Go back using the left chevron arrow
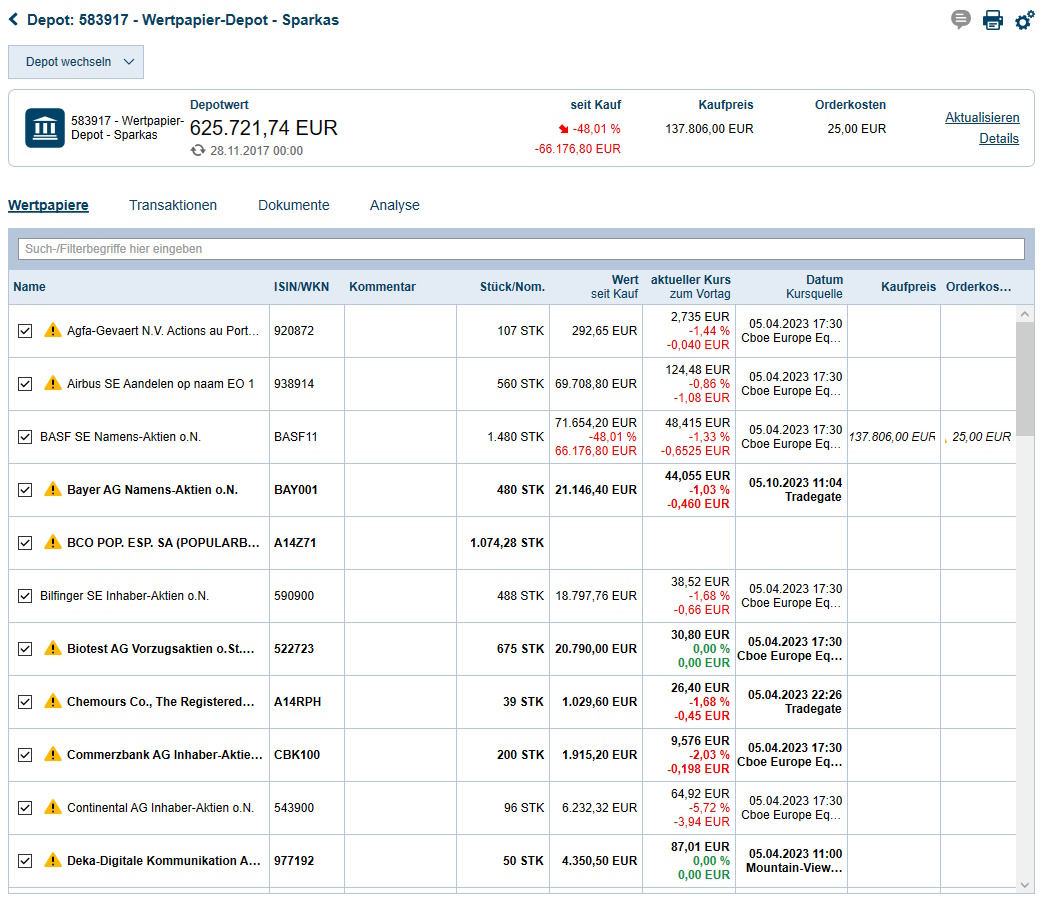This screenshot has height=898, width=1043. point(13,19)
